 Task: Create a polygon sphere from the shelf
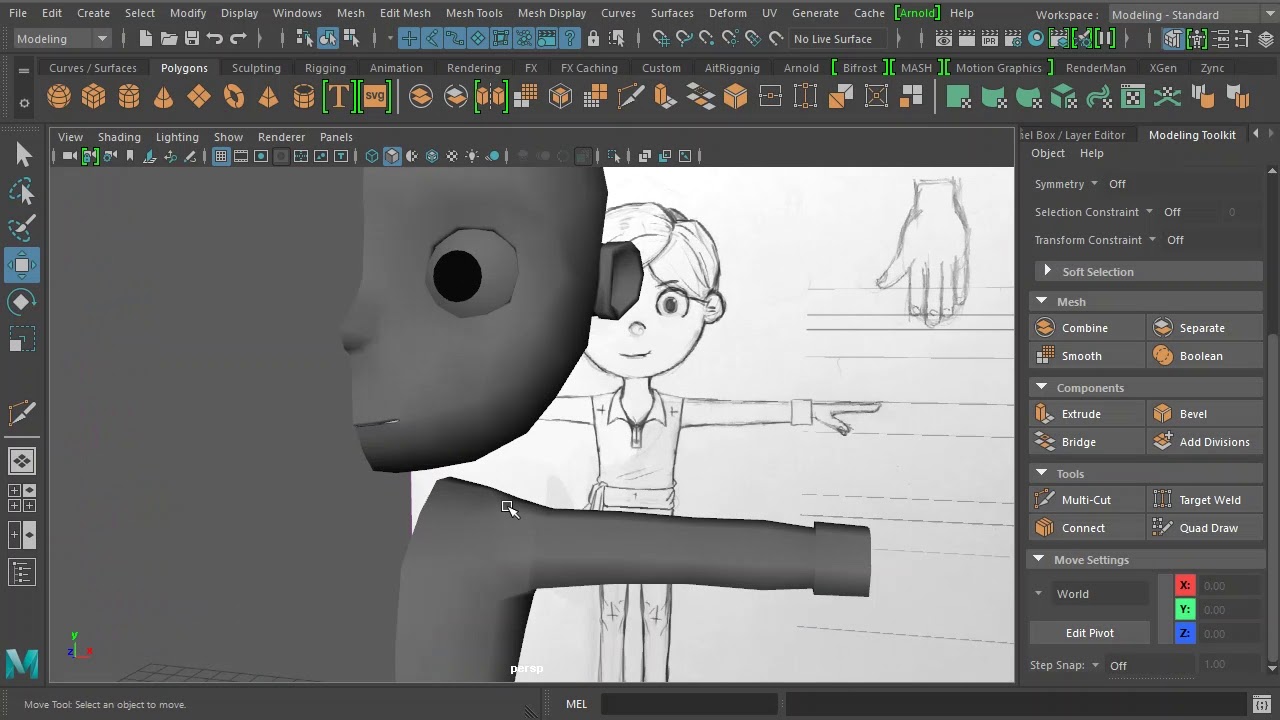pos(59,97)
